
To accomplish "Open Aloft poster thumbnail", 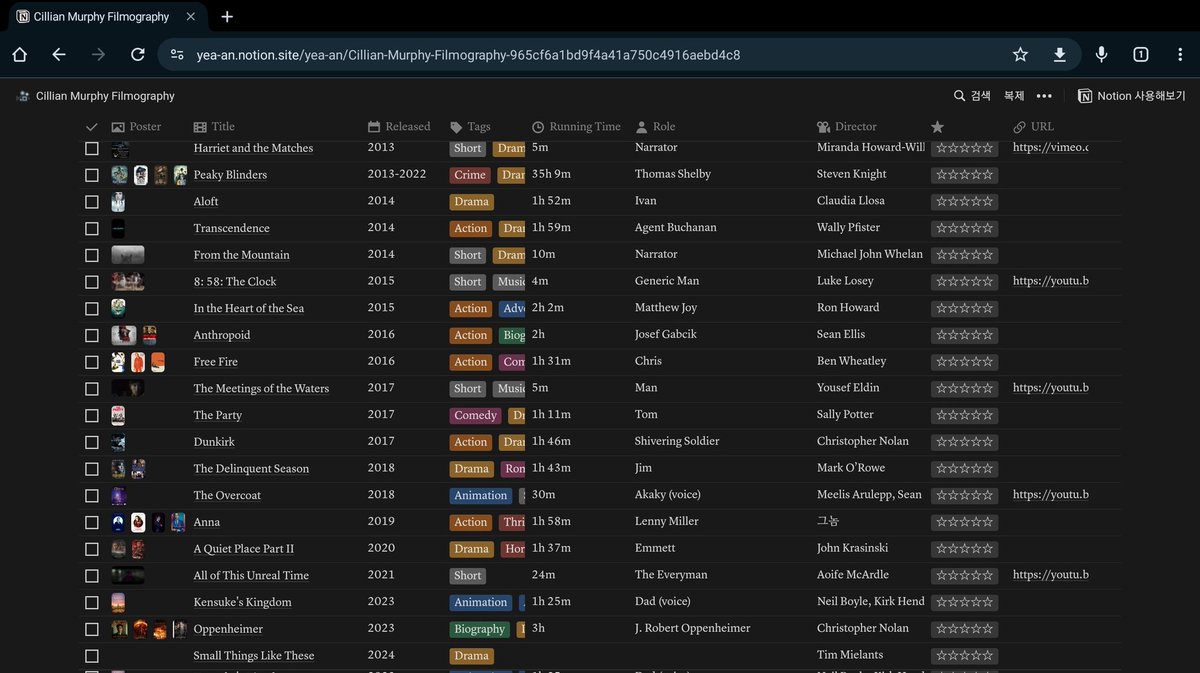I will coord(119,202).
